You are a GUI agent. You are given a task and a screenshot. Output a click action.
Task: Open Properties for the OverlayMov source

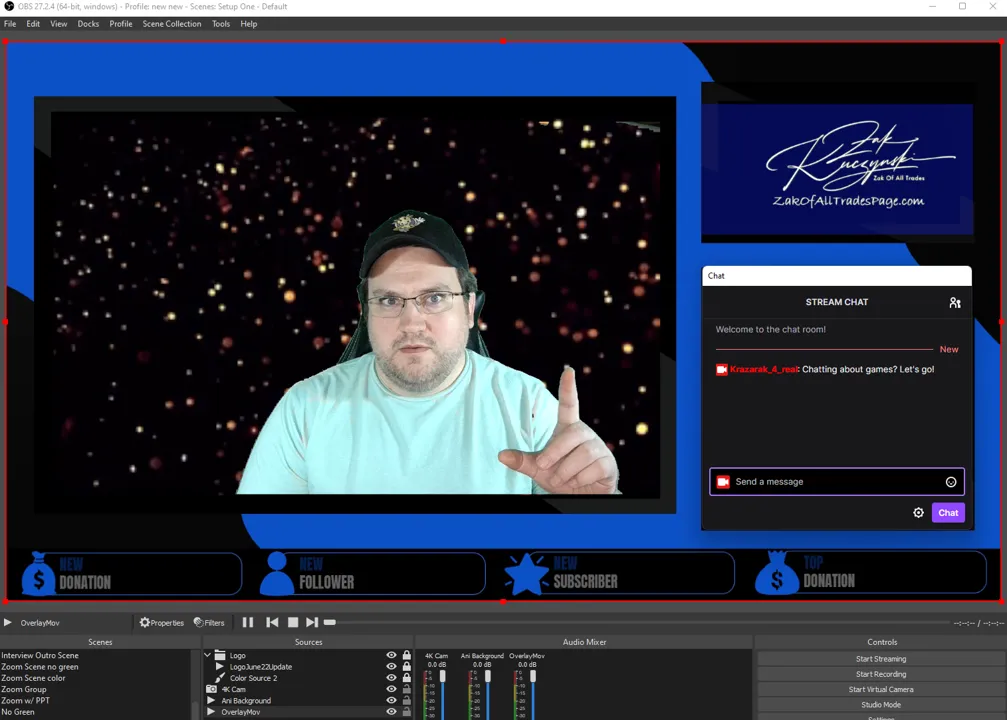(x=160, y=622)
